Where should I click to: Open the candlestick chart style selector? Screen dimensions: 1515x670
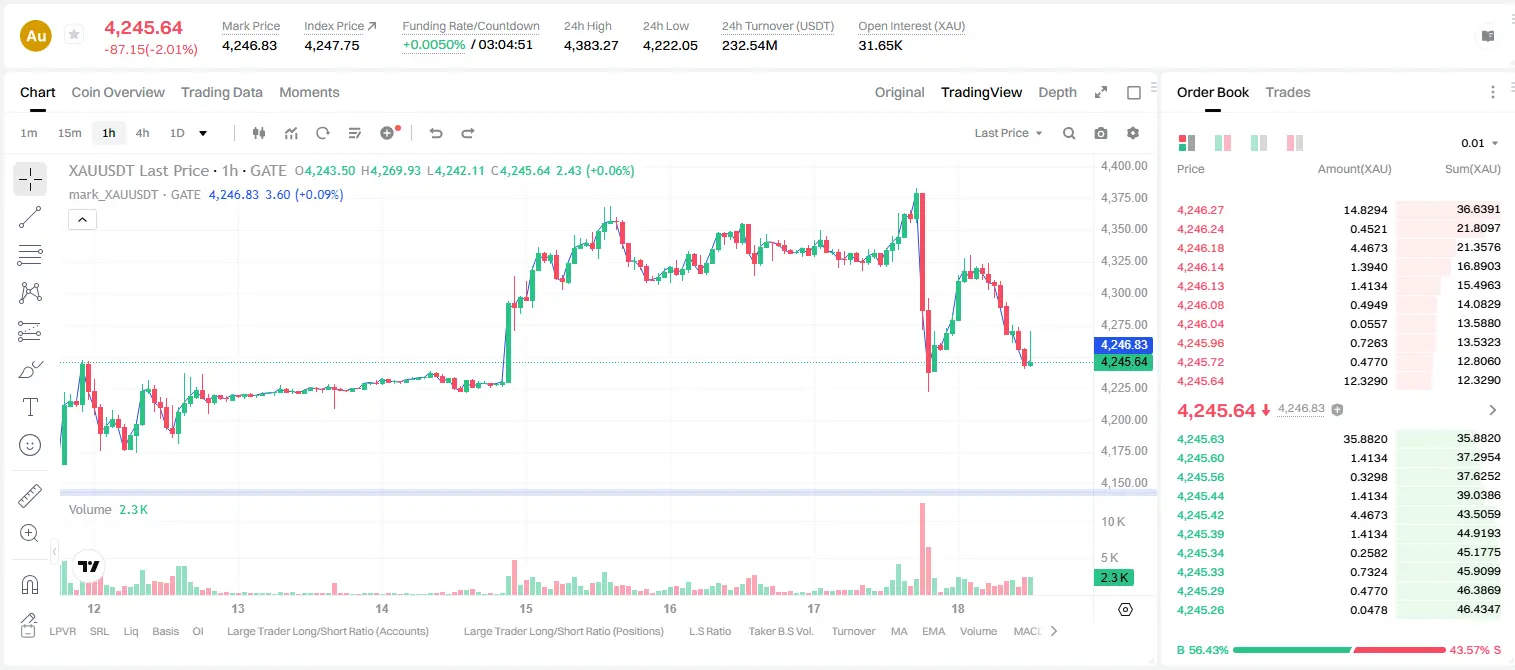point(259,133)
